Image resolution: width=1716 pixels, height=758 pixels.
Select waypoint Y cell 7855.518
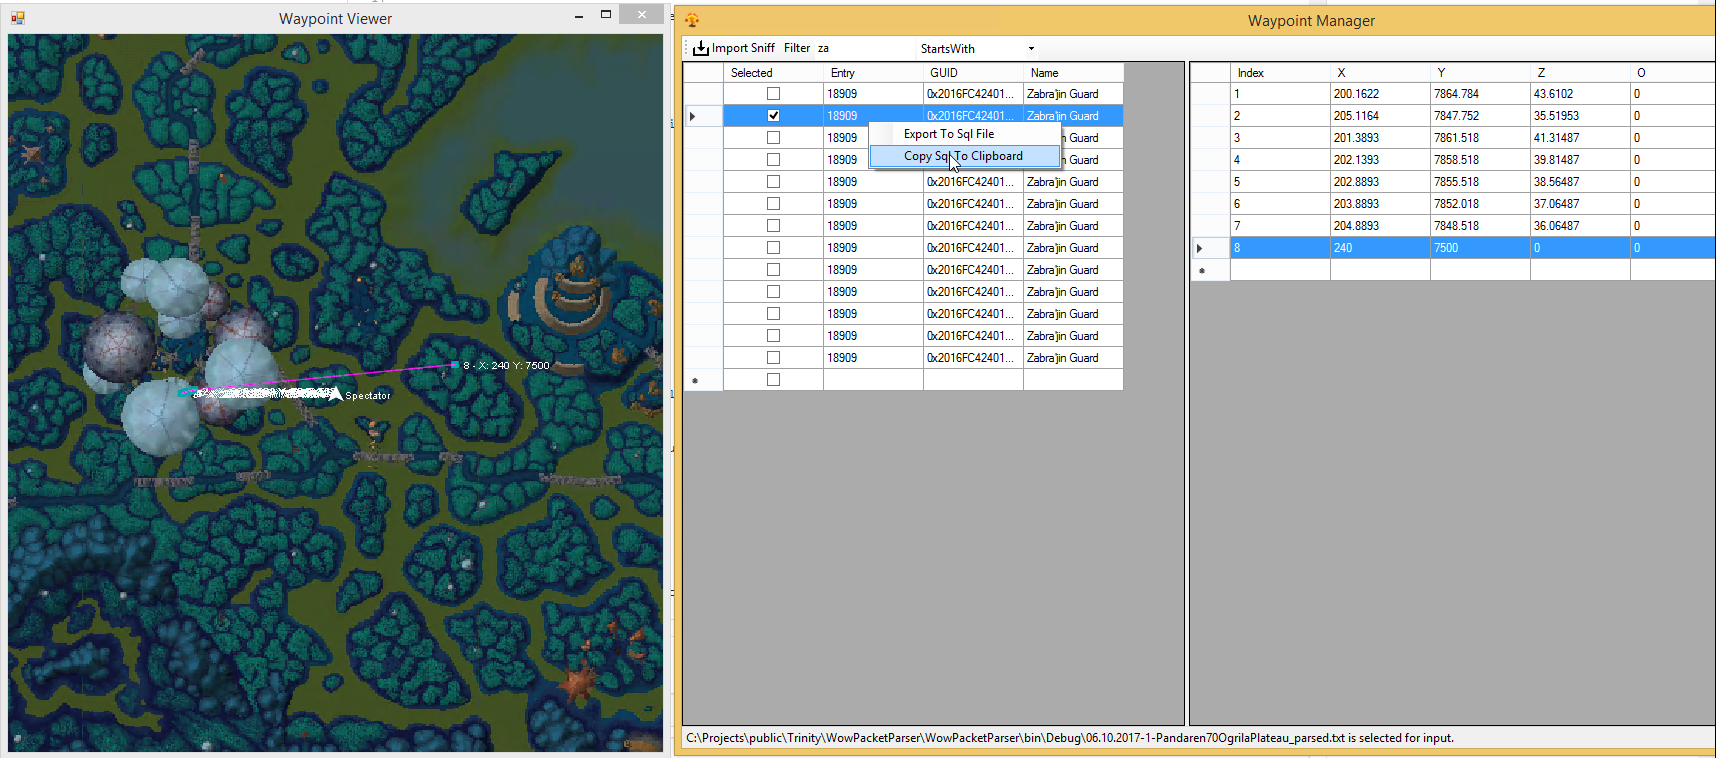click(1480, 182)
